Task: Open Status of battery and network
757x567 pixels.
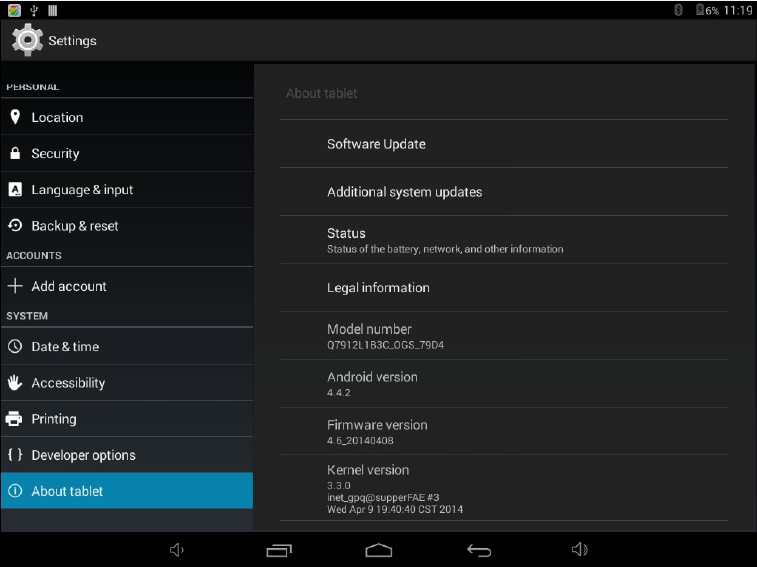Action: [504, 240]
